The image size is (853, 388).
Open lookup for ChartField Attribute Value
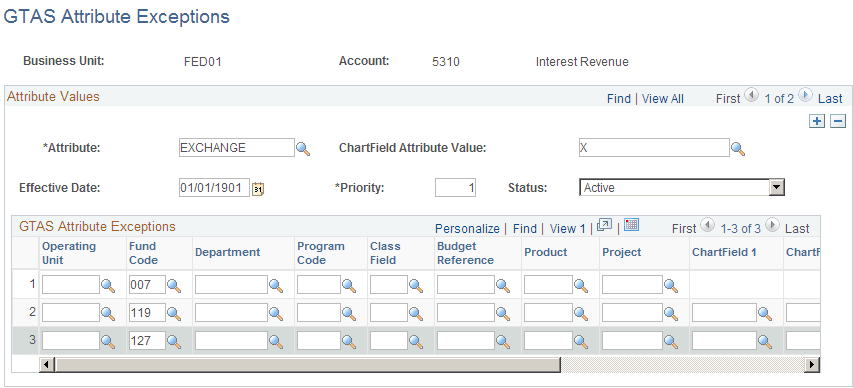[738, 149]
